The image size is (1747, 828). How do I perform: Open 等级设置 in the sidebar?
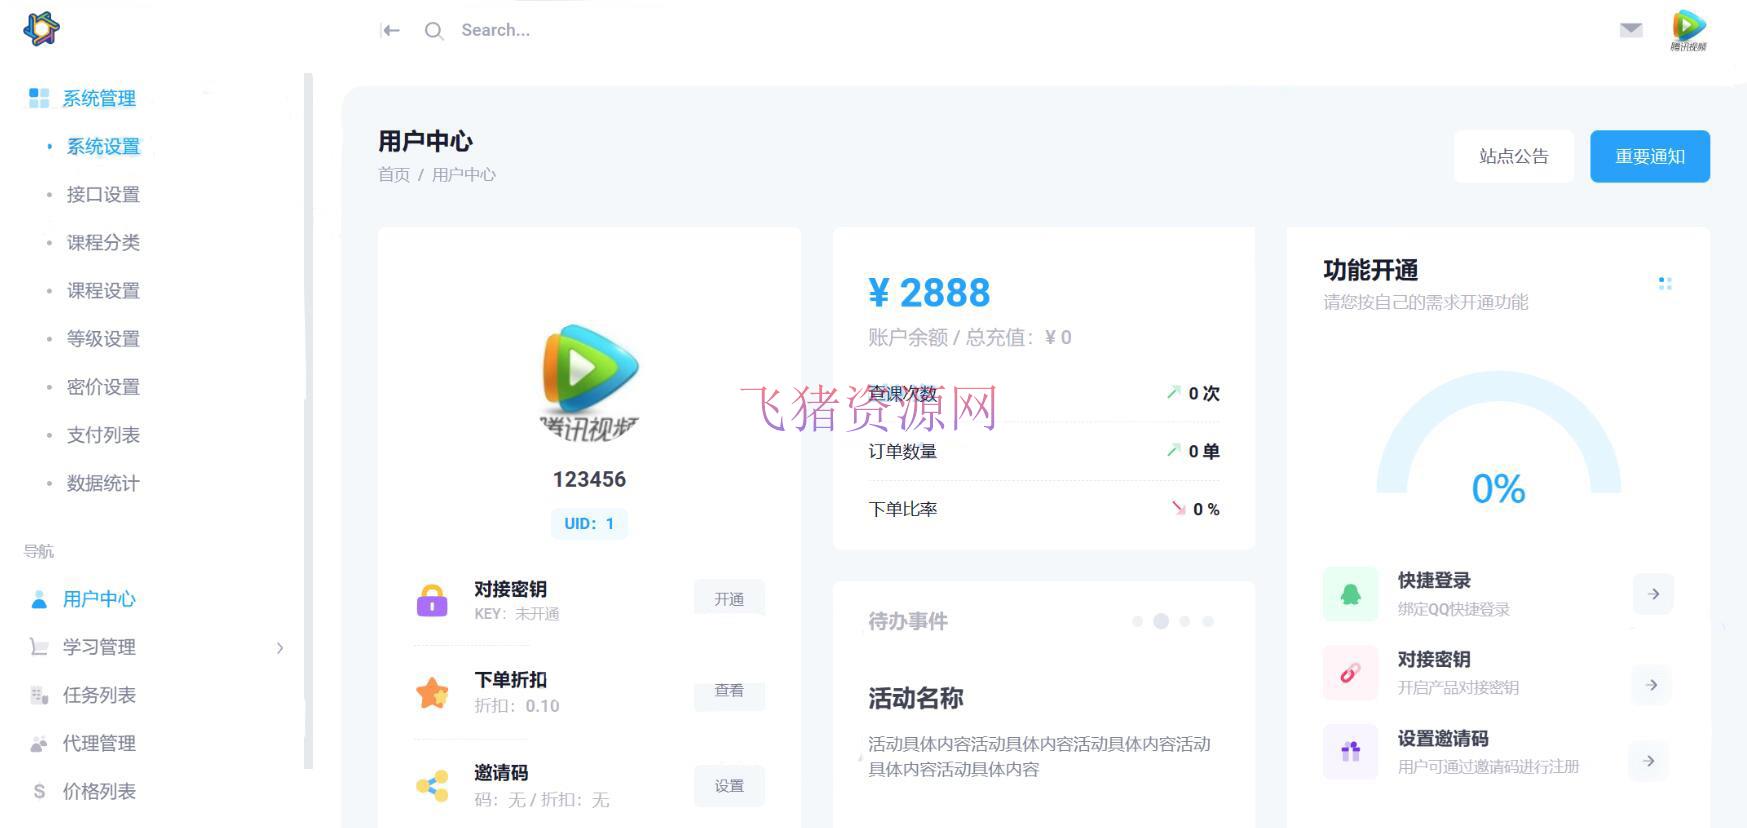pos(103,338)
